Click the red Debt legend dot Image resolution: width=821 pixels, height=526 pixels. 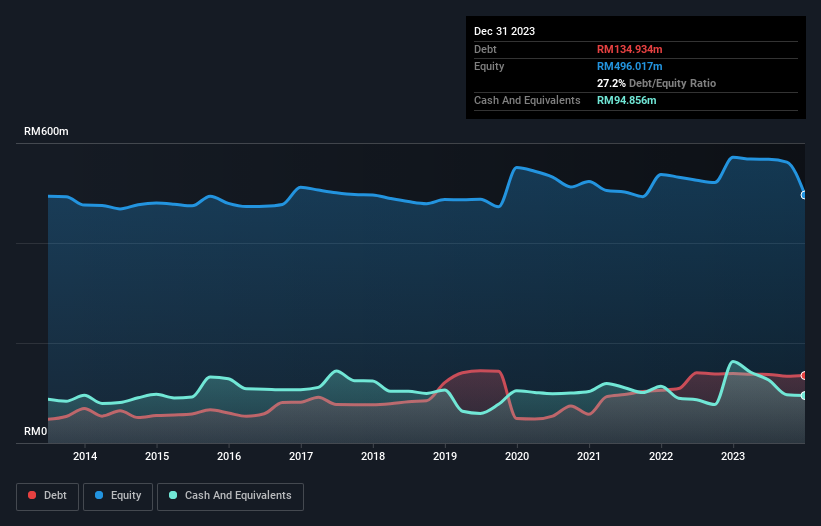click(x=32, y=495)
